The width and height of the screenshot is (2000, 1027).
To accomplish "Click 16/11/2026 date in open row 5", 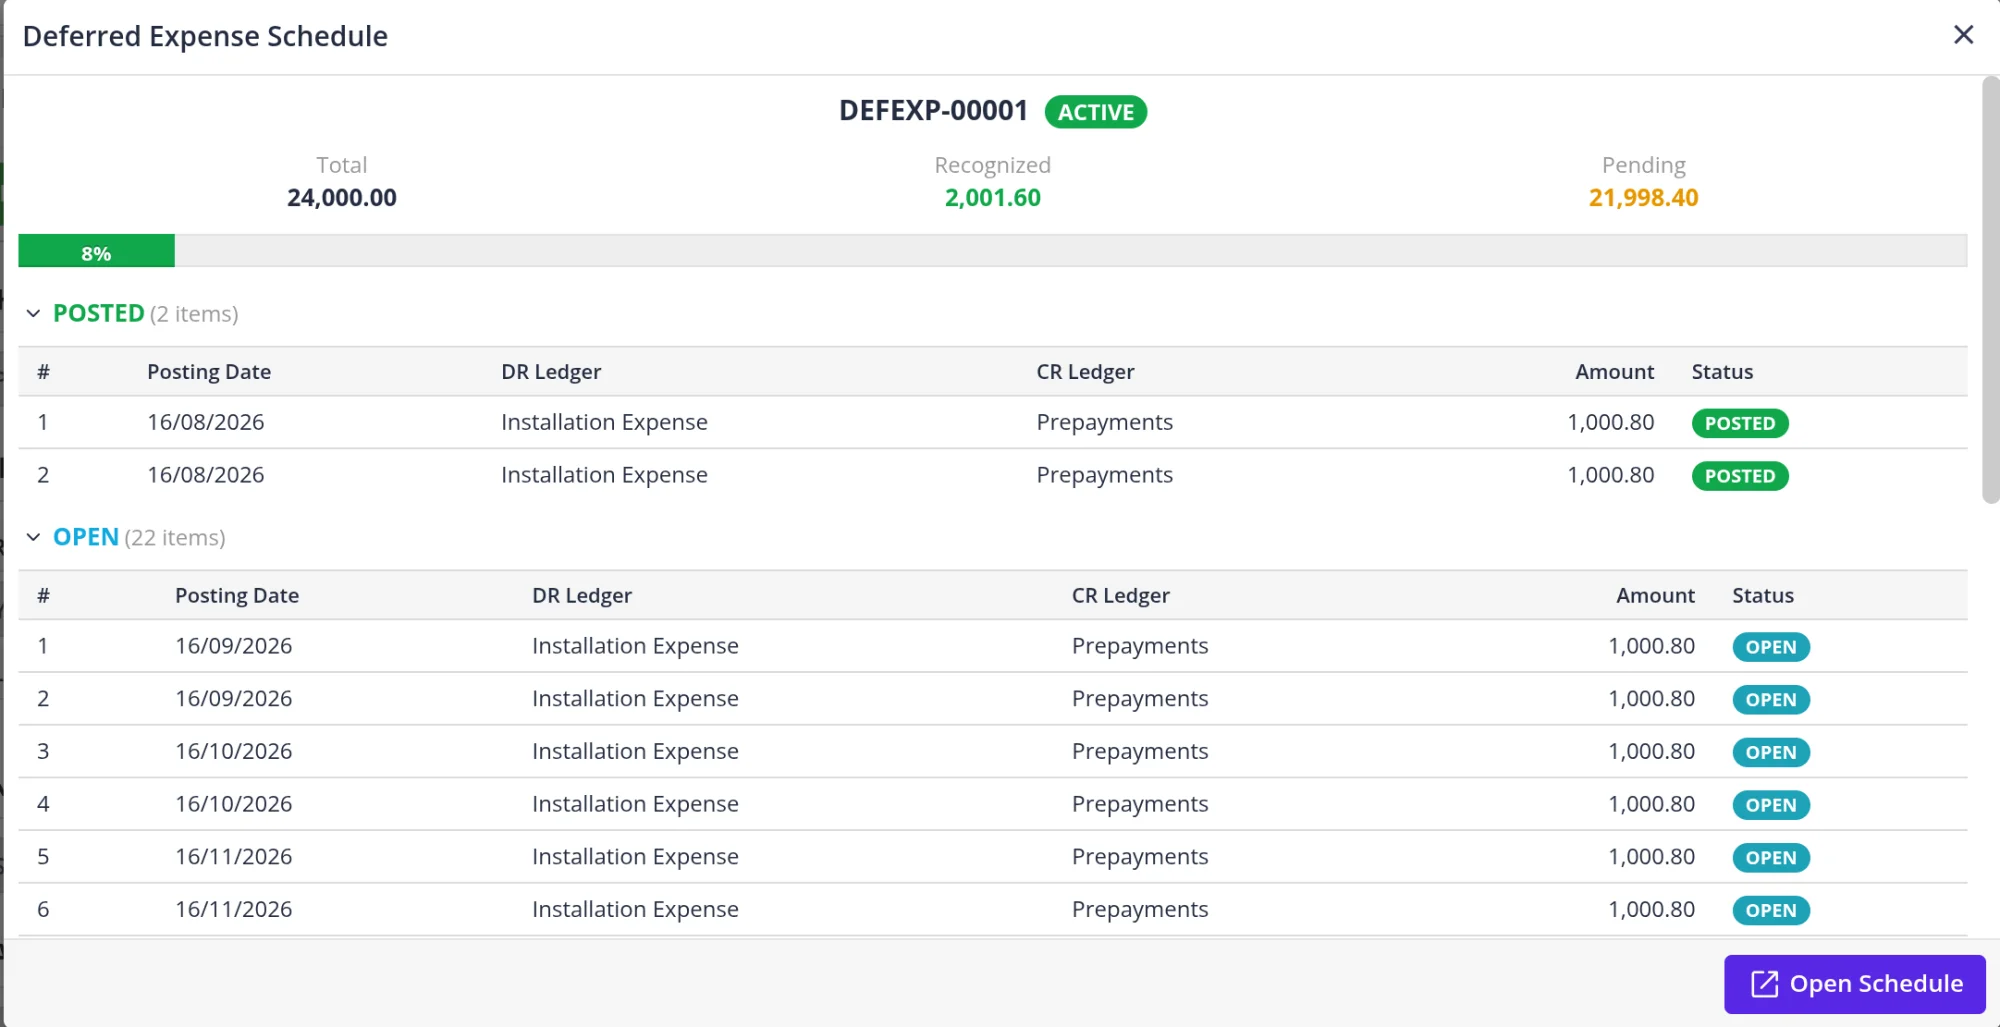I will tap(234, 857).
